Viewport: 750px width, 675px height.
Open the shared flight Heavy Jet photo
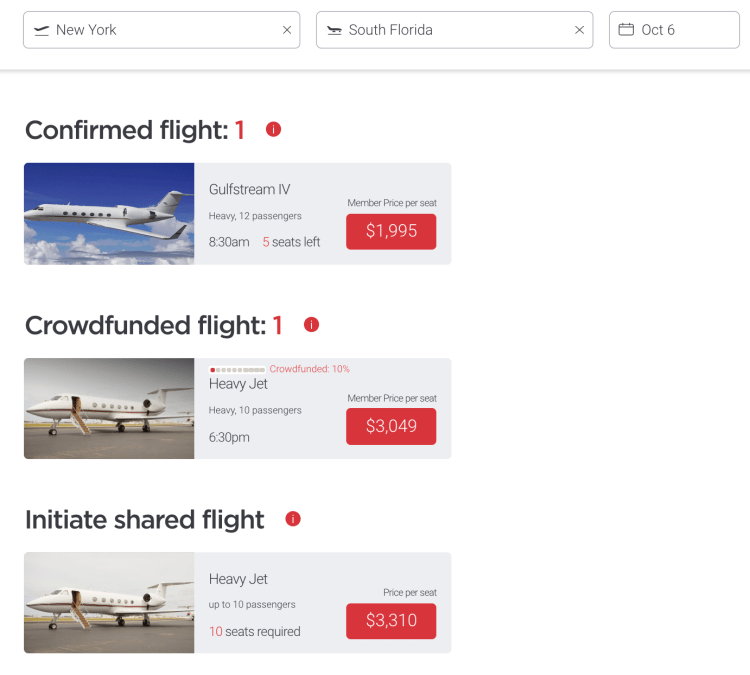pos(109,603)
